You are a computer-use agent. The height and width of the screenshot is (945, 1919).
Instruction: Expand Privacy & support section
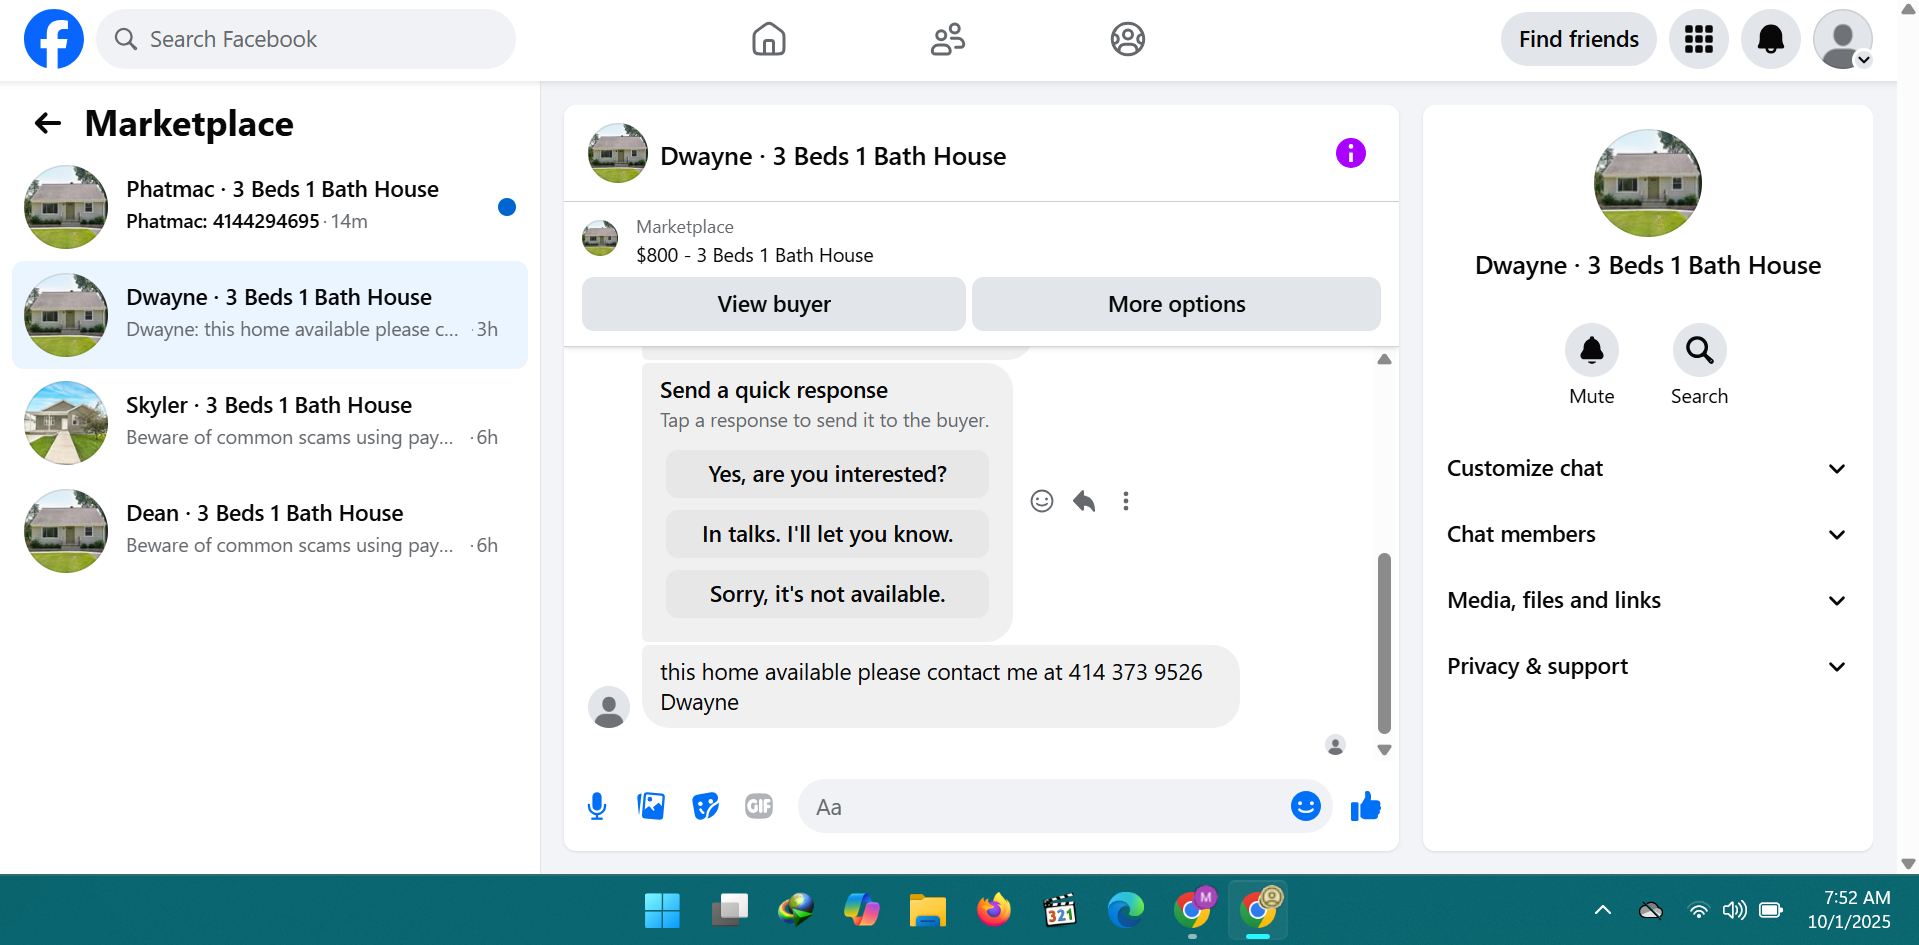pos(1647,666)
